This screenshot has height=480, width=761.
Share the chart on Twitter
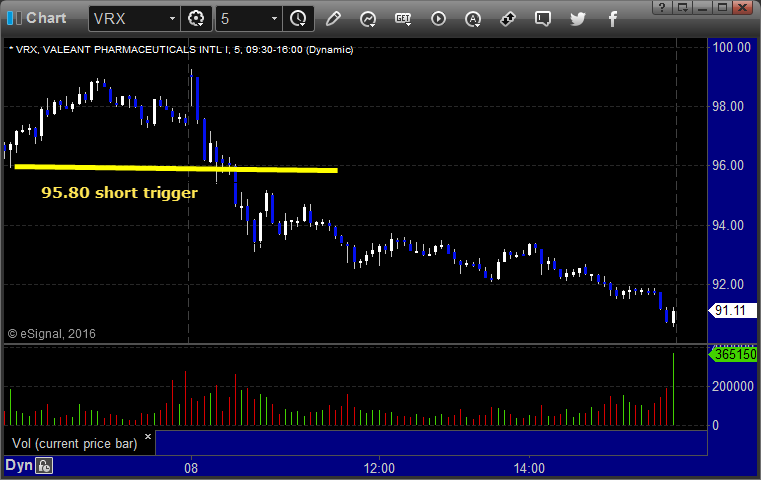point(578,19)
